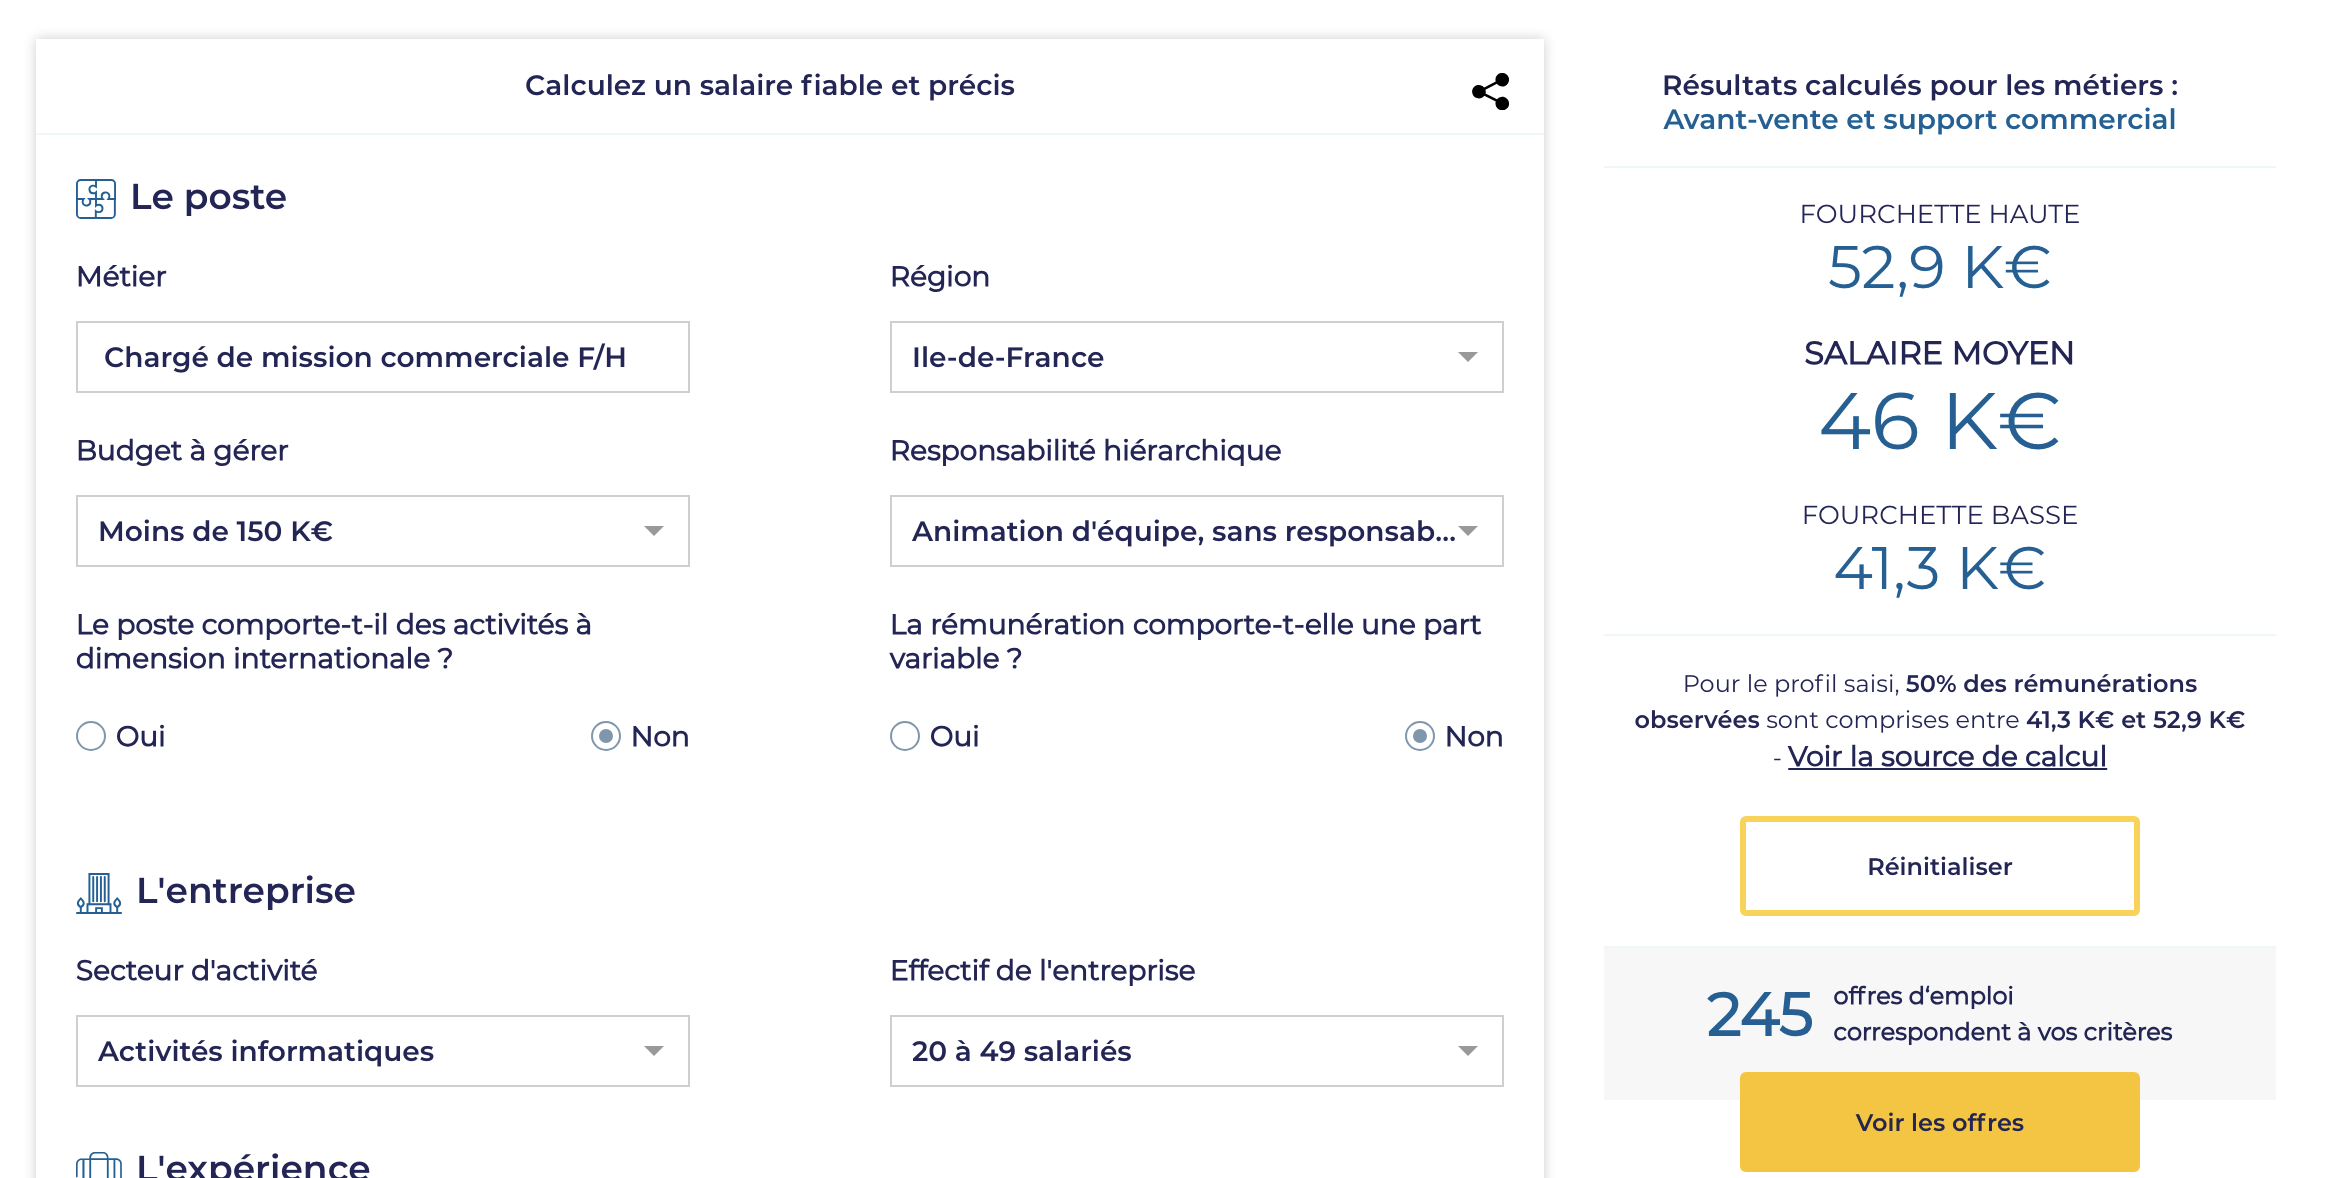Screen dimensions: 2338x1178
Task: Select Oui for international activities
Action: [91, 736]
